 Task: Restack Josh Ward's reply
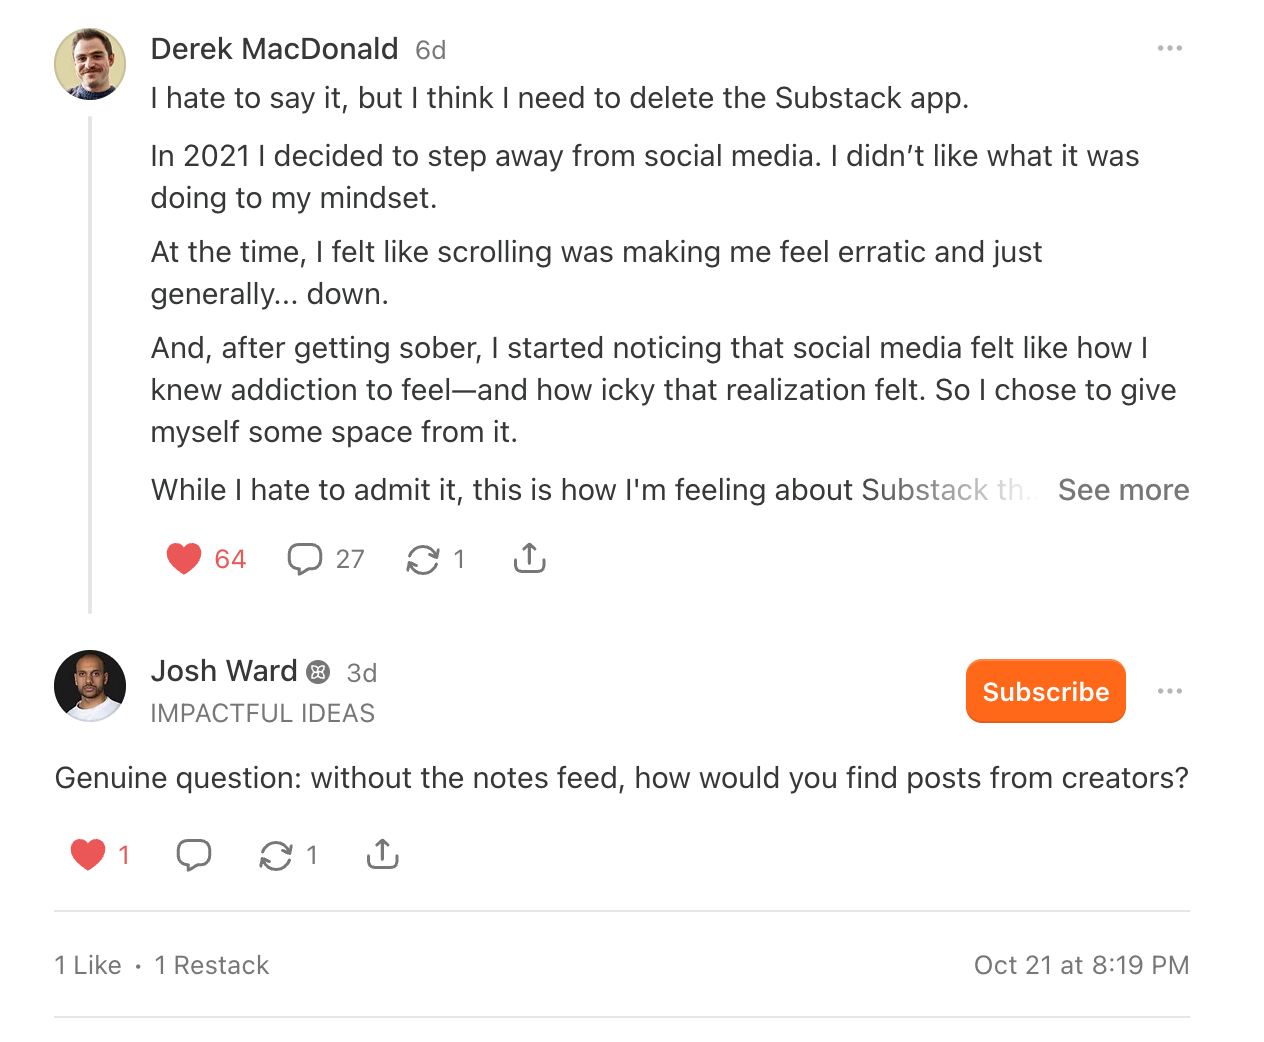tap(276, 855)
